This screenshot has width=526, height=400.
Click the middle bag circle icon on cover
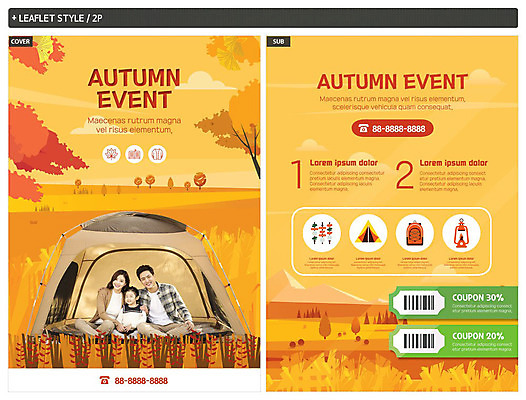click(134, 154)
